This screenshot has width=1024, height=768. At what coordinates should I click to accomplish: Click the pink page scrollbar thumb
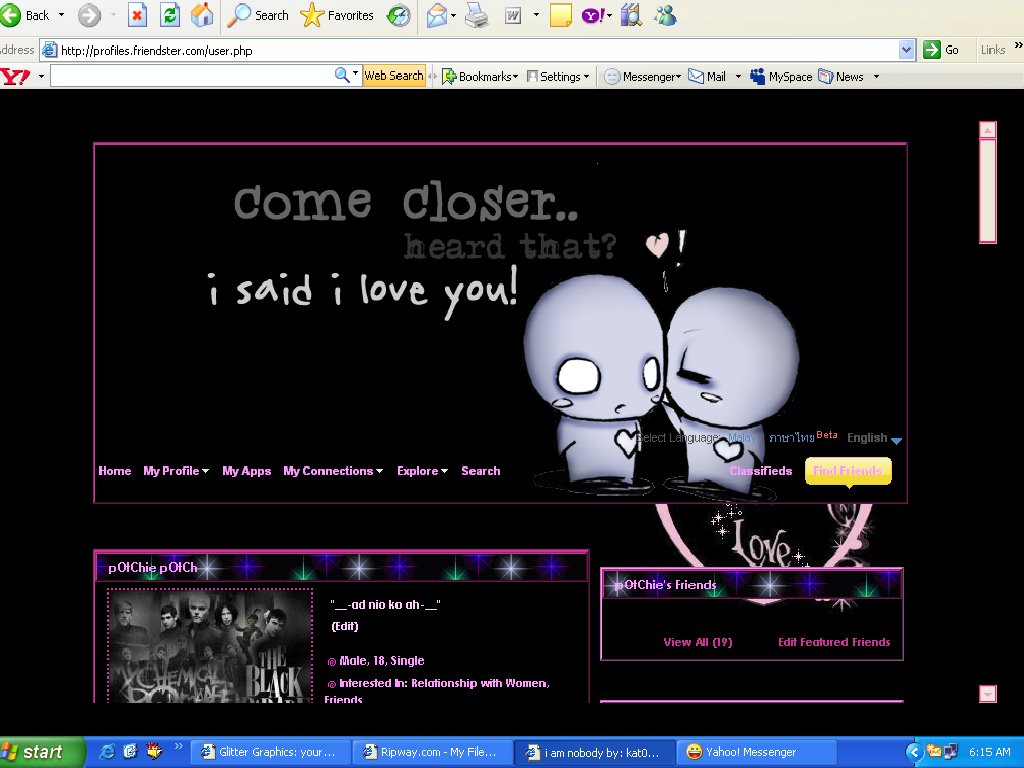point(987,190)
